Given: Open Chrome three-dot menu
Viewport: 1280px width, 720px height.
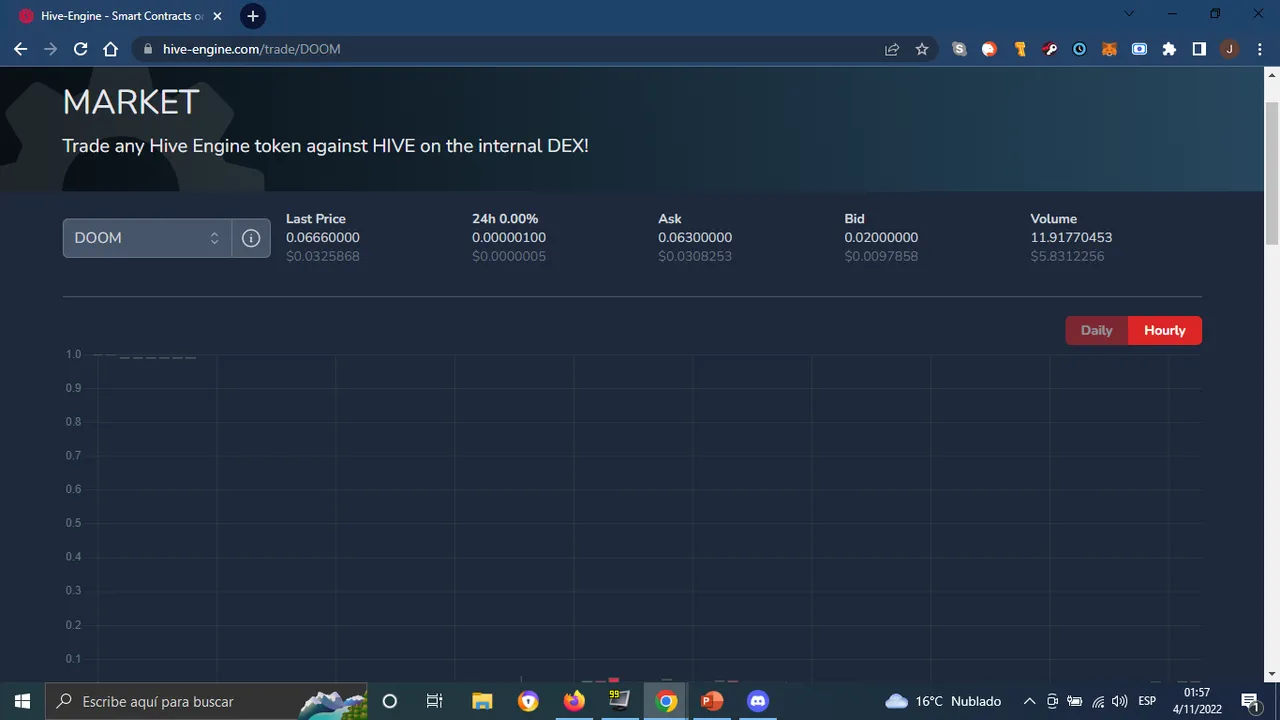Looking at the screenshot, I should coord(1259,49).
